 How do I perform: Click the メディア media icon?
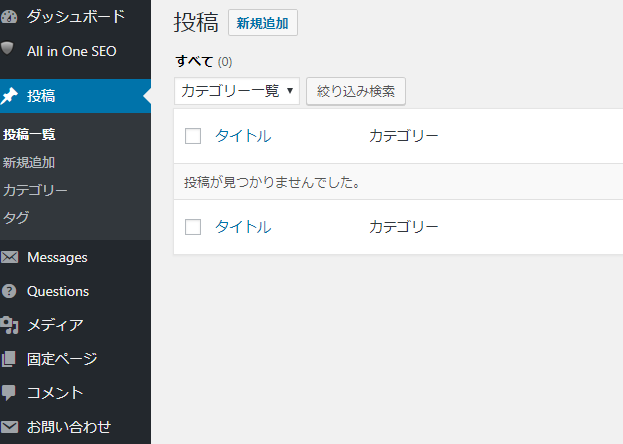10,325
